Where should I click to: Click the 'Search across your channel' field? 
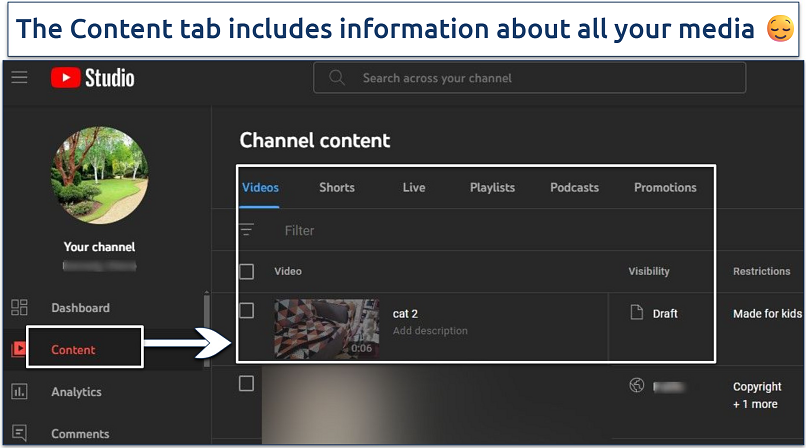click(x=540, y=78)
